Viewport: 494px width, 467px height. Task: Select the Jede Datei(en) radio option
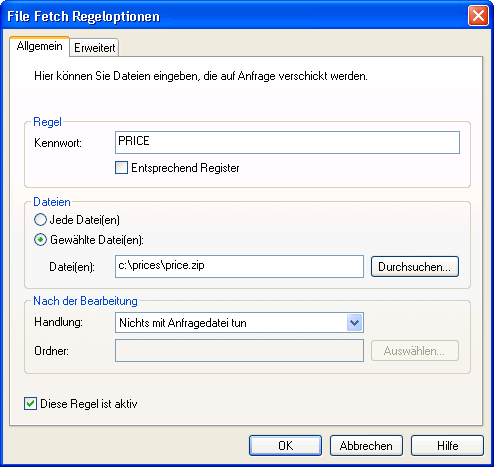(40, 220)
